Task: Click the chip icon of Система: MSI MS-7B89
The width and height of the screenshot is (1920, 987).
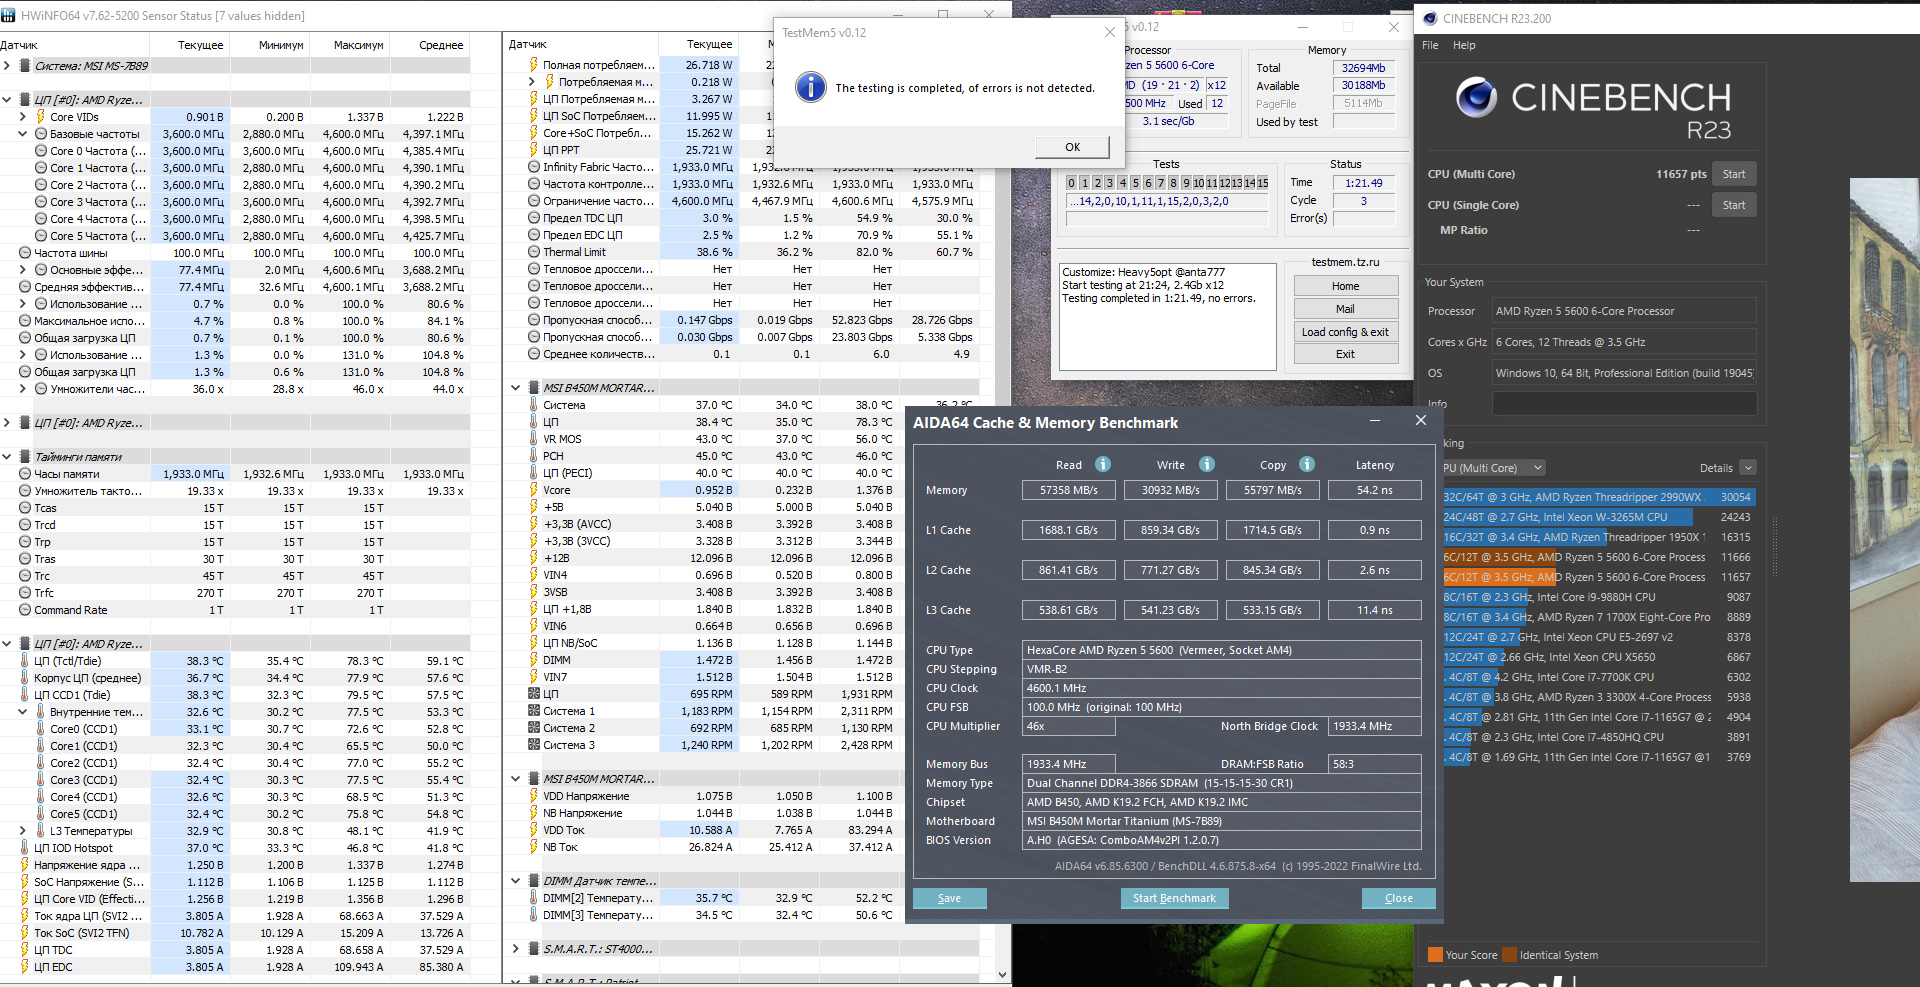Action: 25,66
